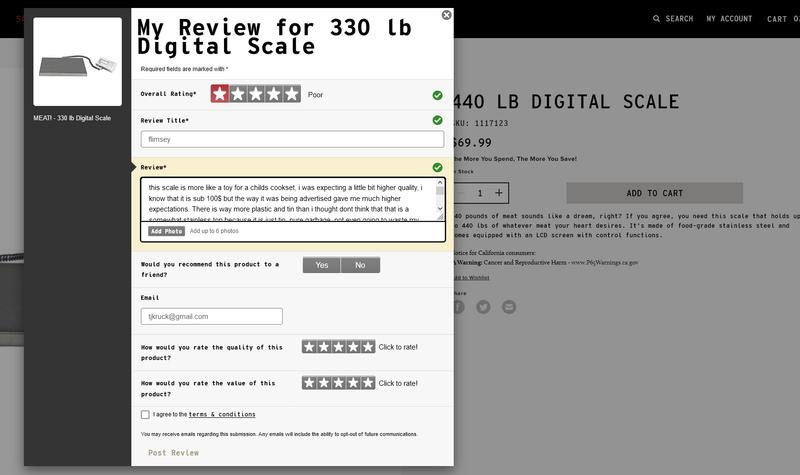The width and height of the screenshot is (800, 475).
Task: Choose No for recommend to a friend
Action: click(360, 265)
